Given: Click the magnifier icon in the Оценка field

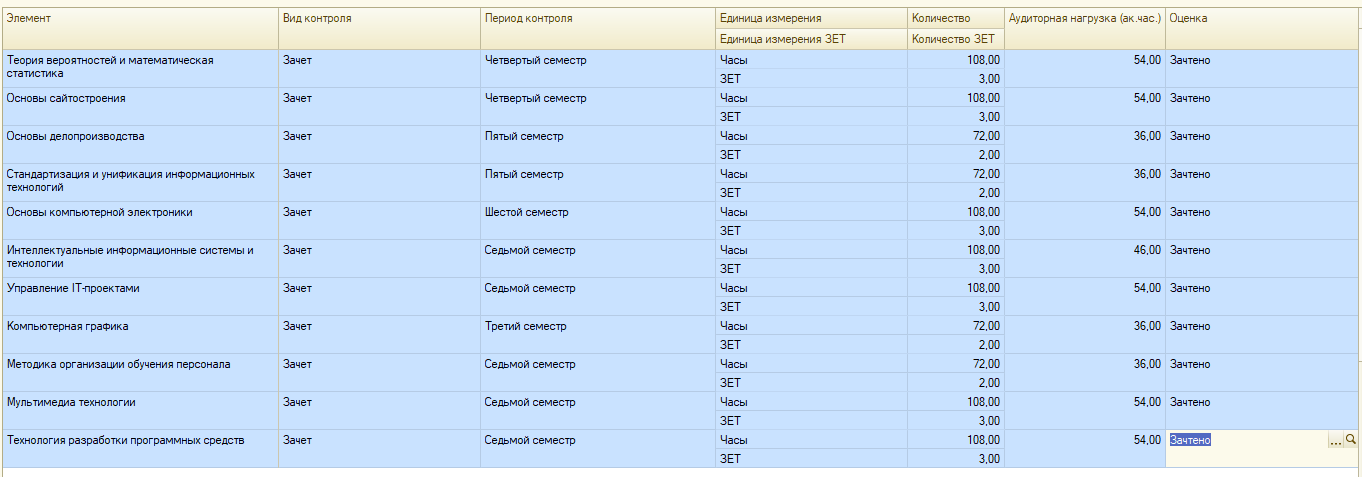Looking at the screenshot, I should pyautogui.click(x=1351, y=440).
